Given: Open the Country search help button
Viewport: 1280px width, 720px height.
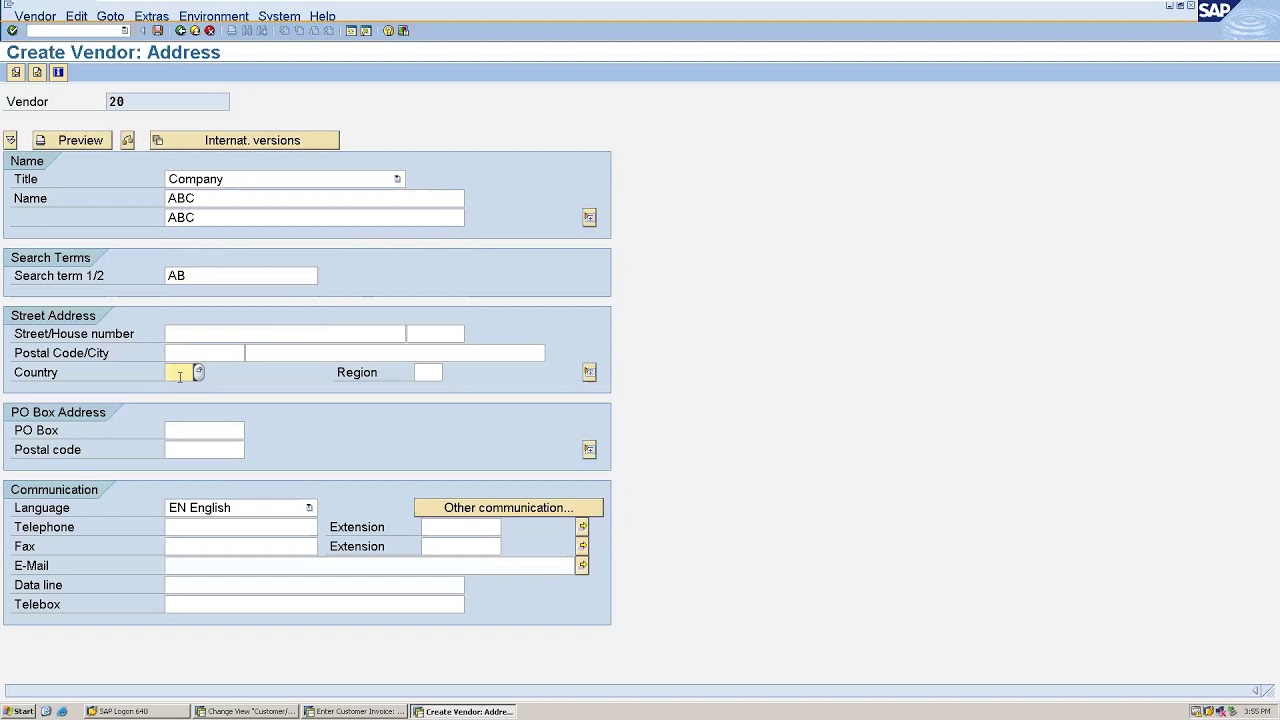Looking at the screenshot, I should (x=199, y=372).
